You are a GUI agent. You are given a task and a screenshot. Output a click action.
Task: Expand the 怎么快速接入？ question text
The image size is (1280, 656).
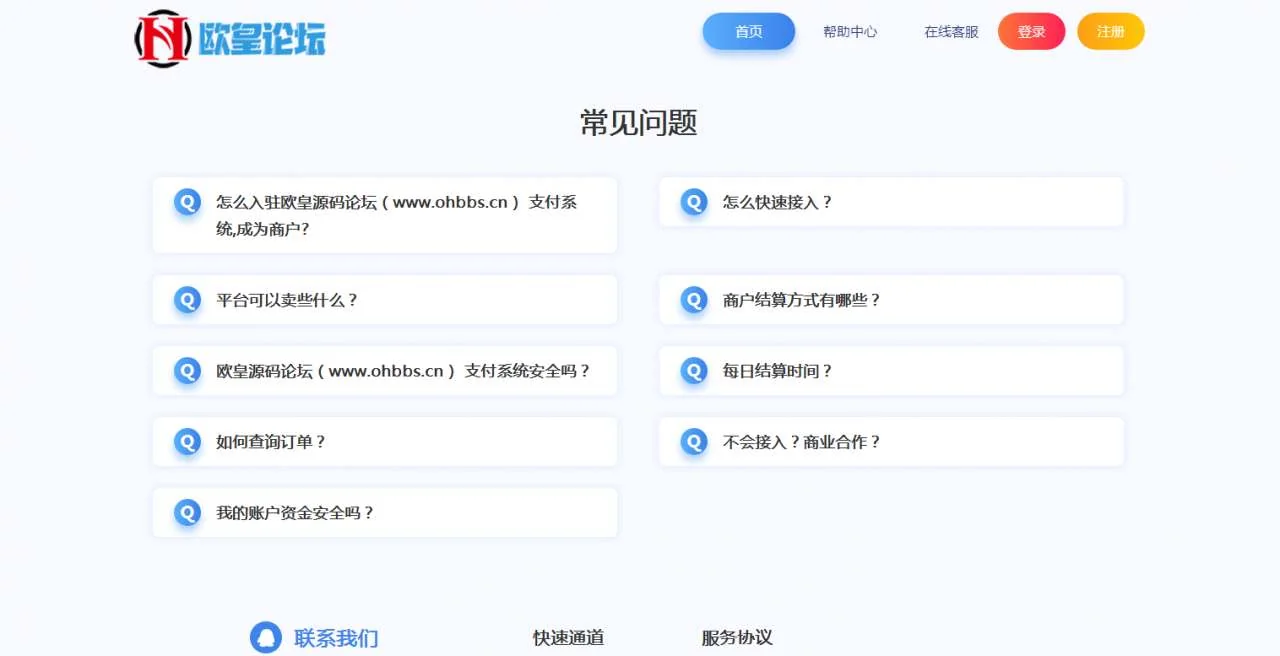pos(777,202)
